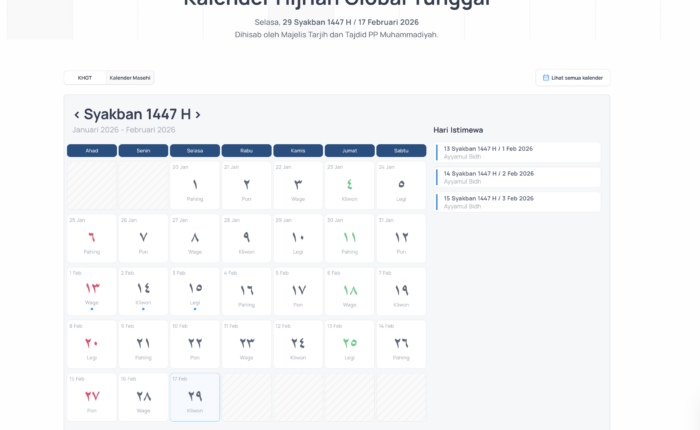Screen dimensions: 700x430
Task: Go to previous Hijri month arrow
Action: tap(77, 115)
